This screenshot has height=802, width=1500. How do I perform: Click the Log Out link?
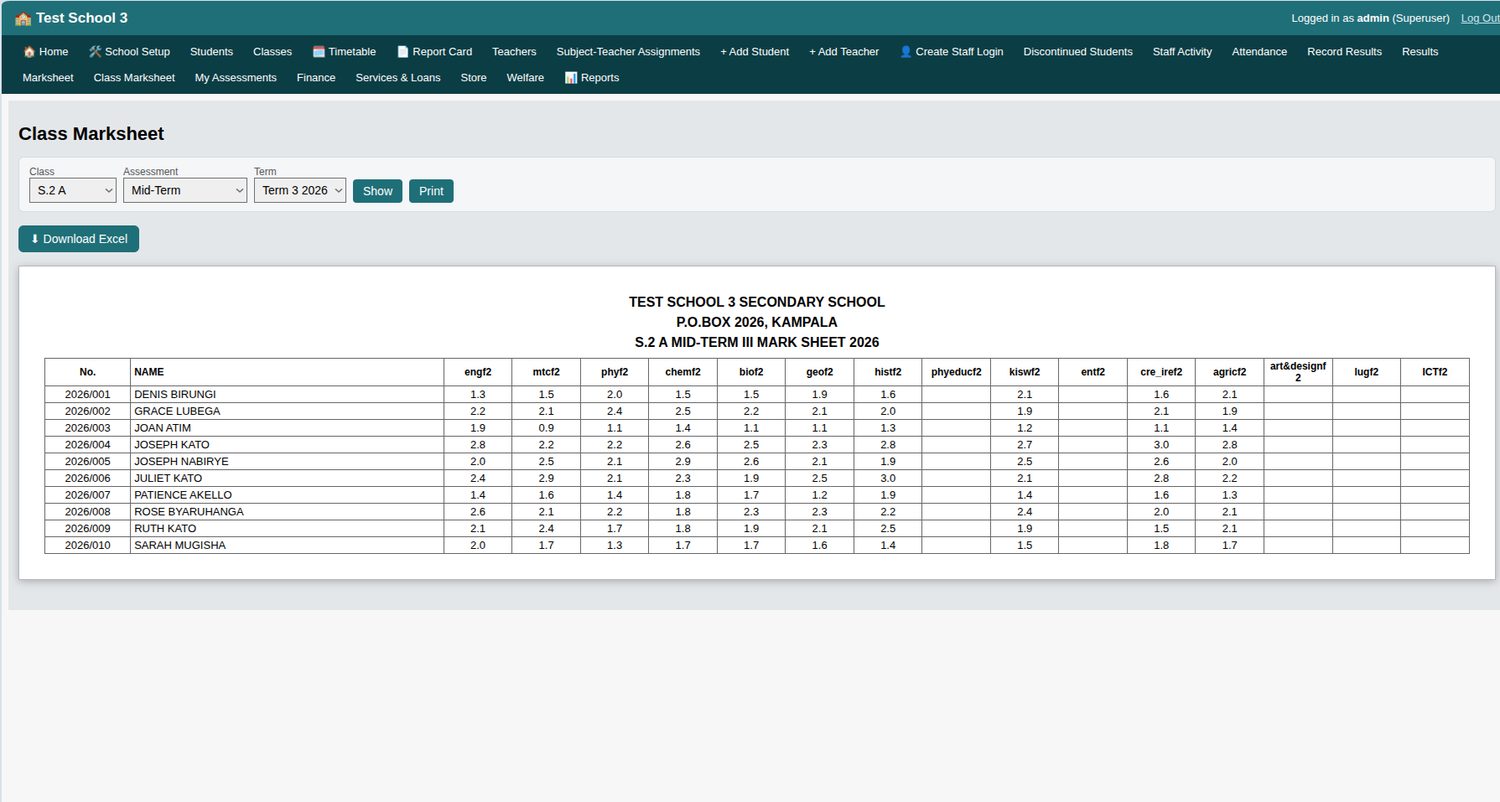point(1480,18)
